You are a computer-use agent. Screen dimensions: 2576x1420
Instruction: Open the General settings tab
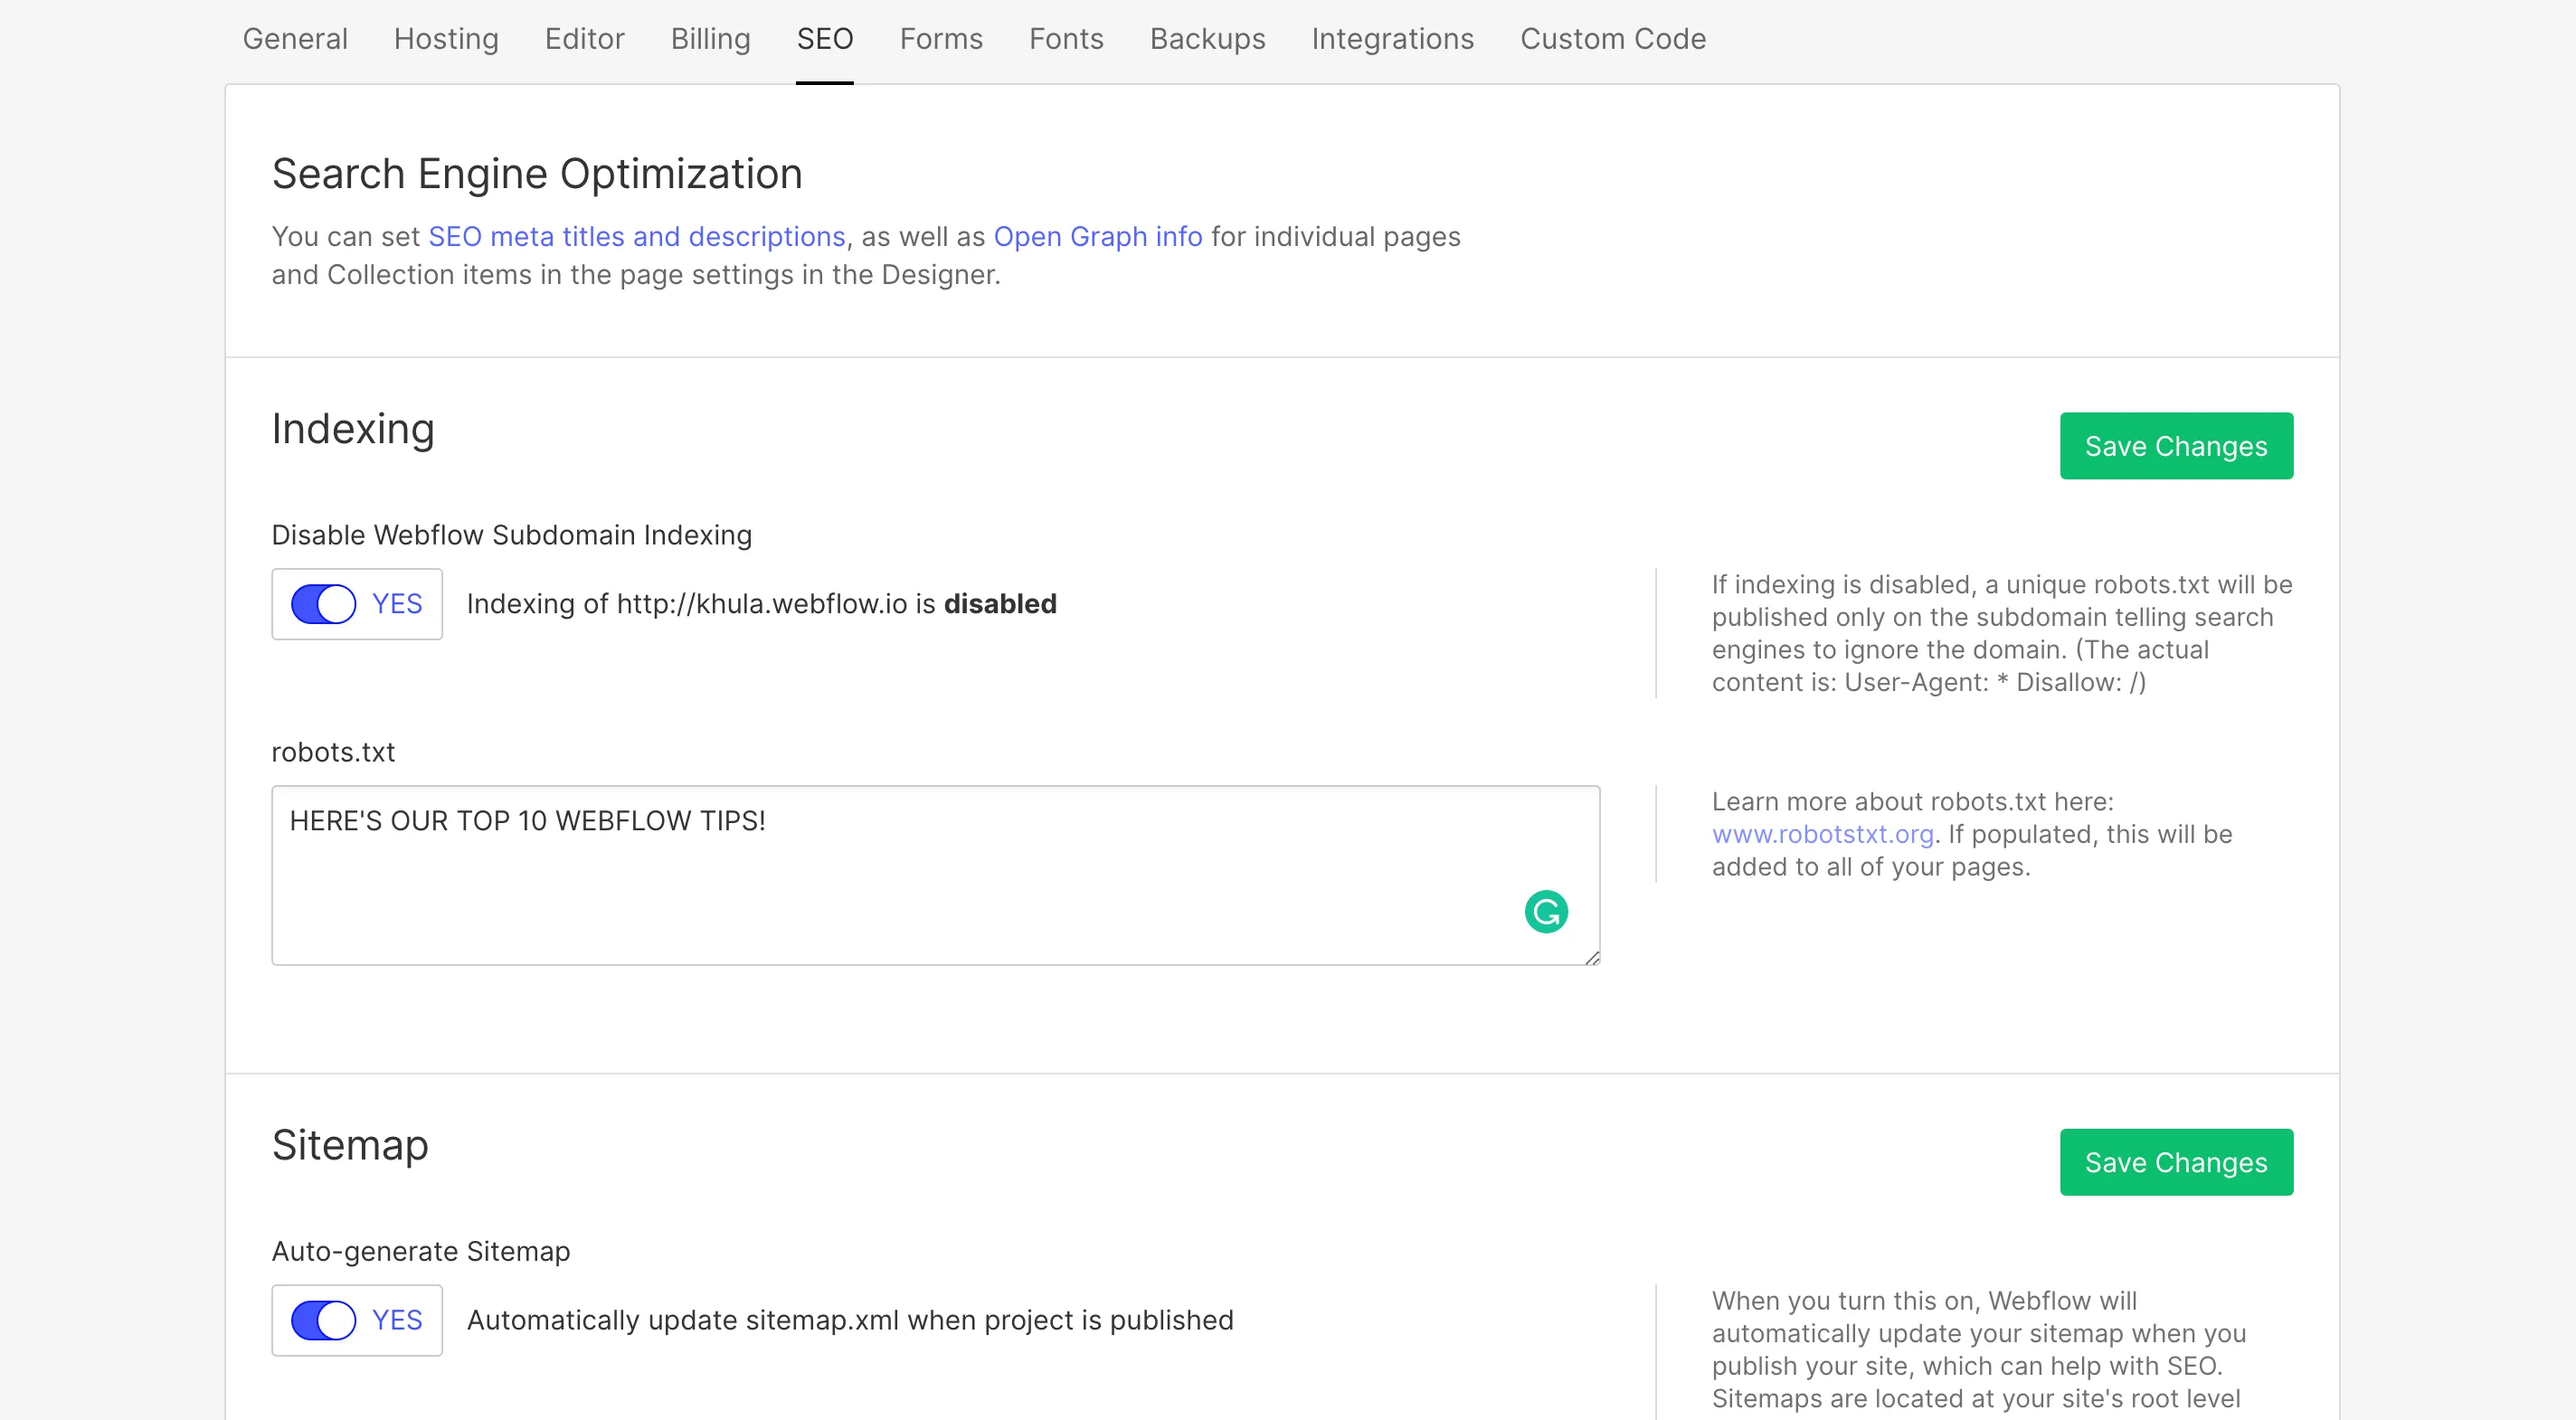295,39
